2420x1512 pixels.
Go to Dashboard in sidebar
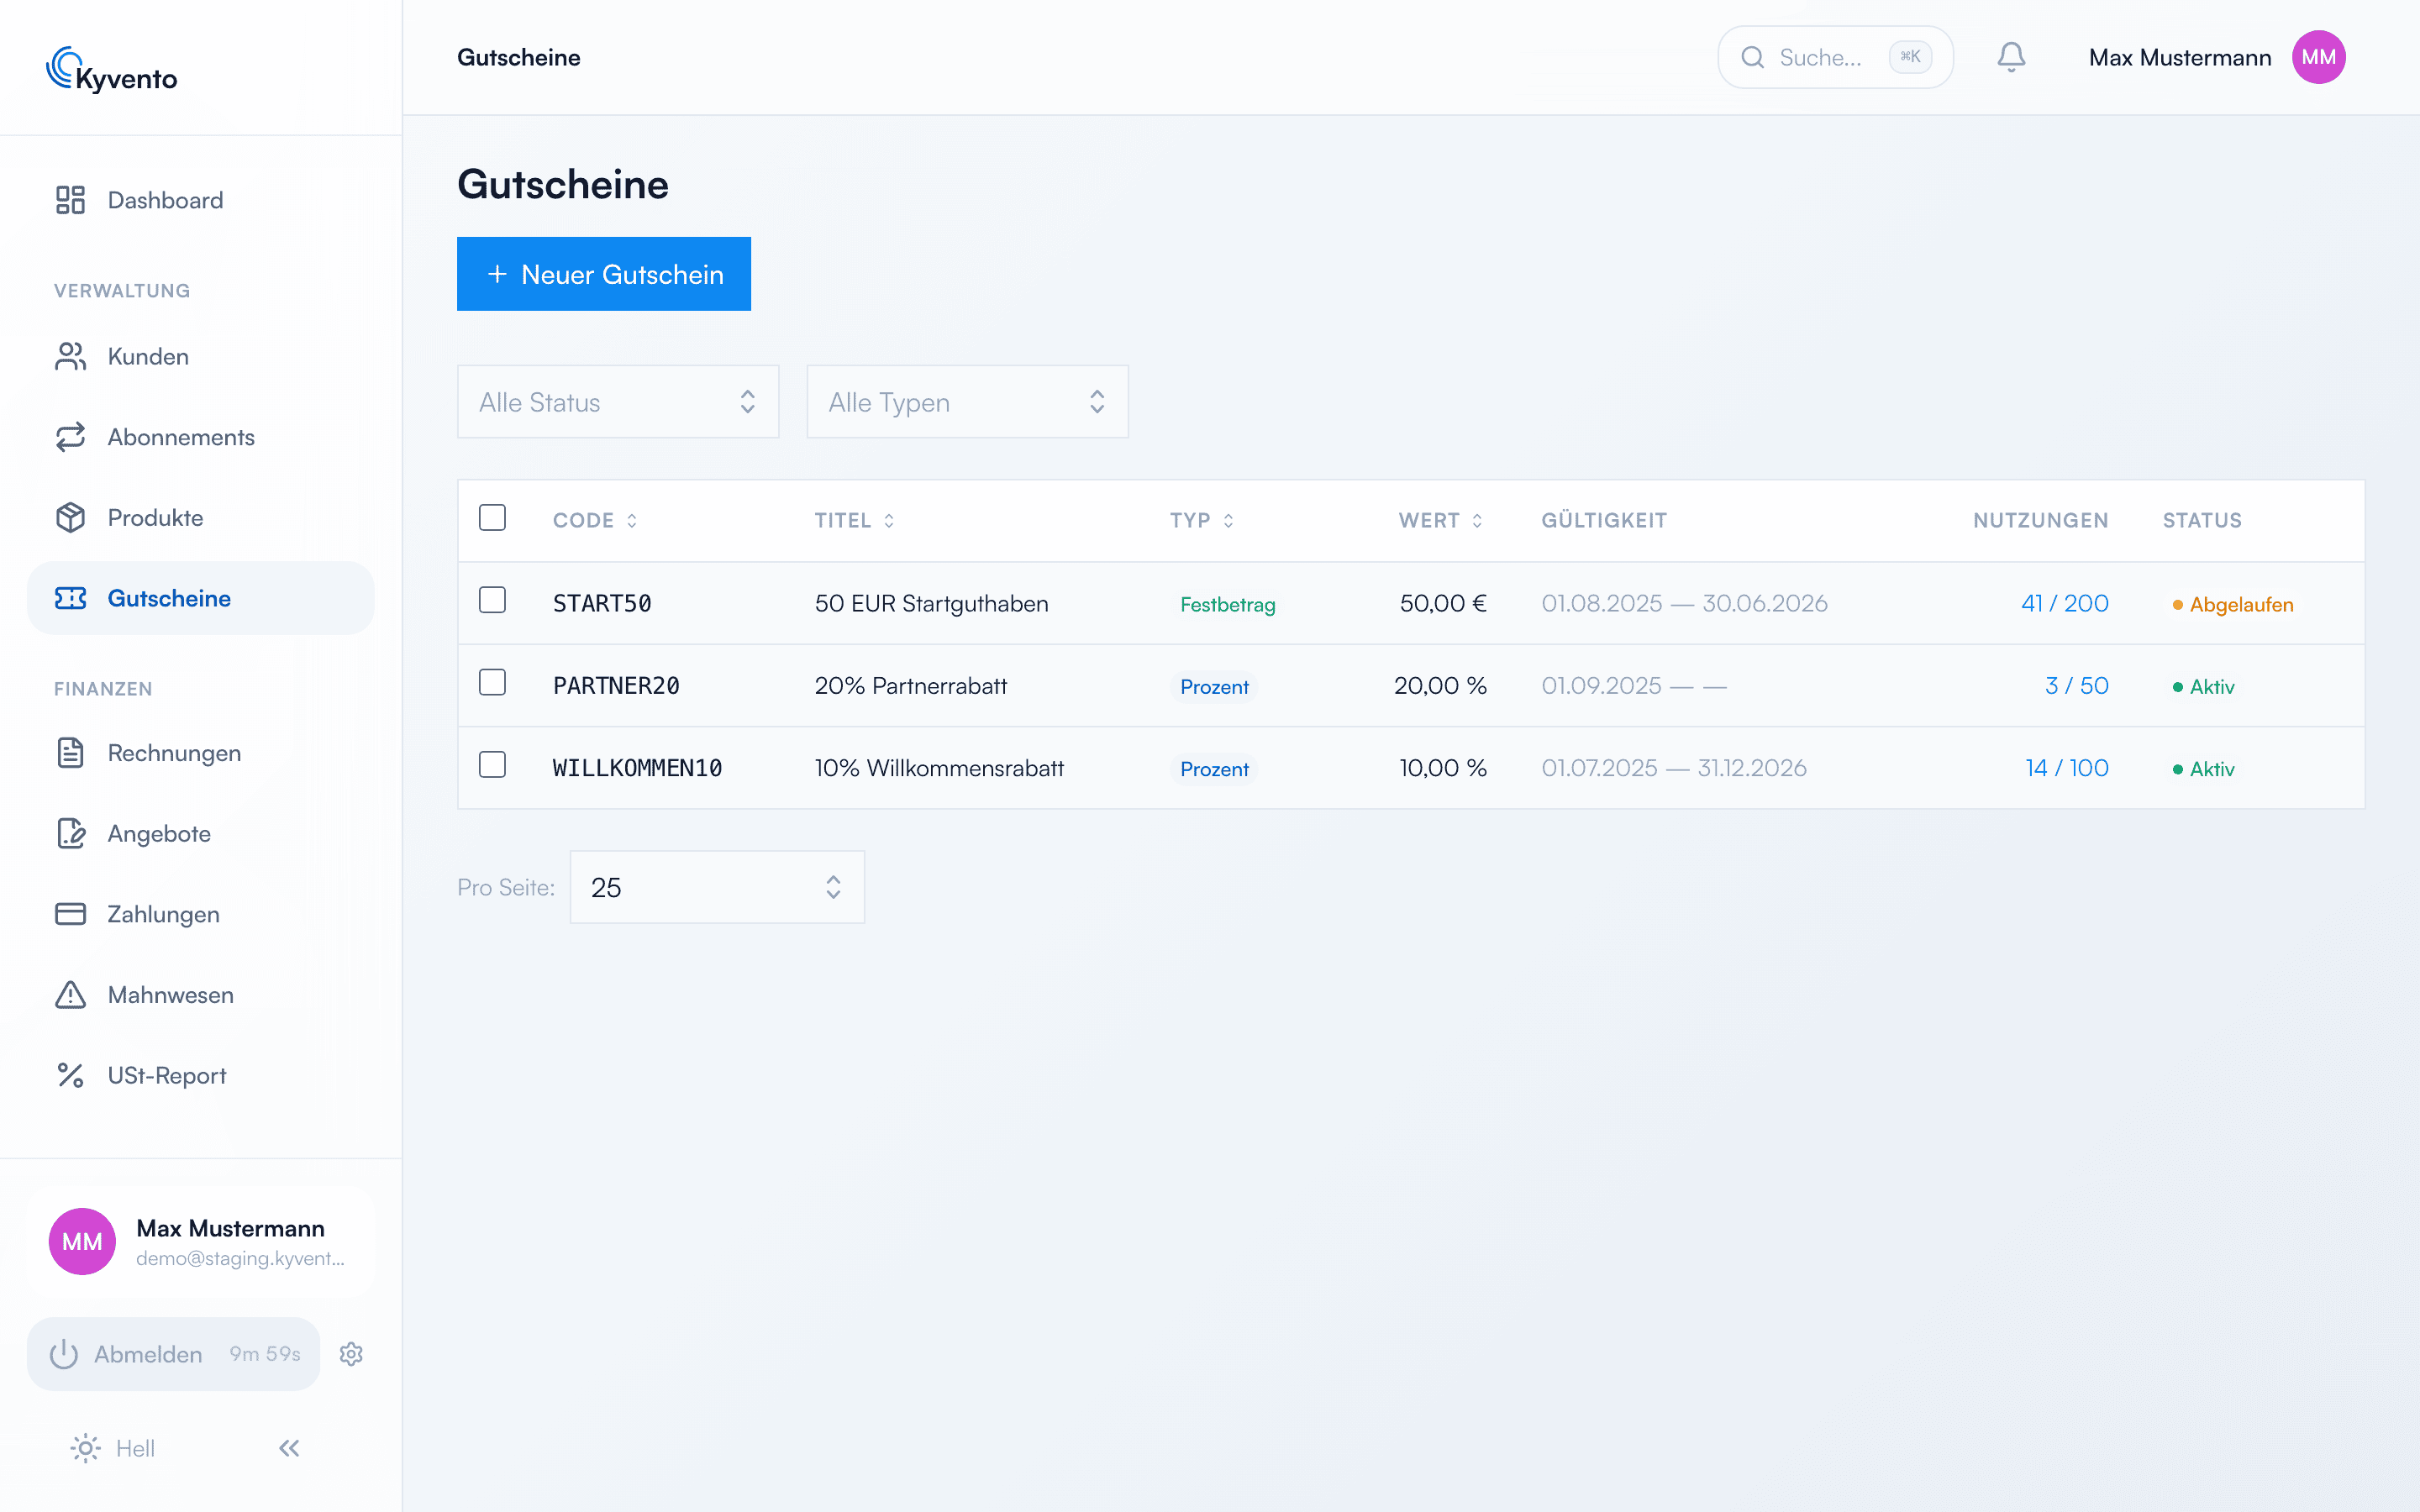click(201, 200)
